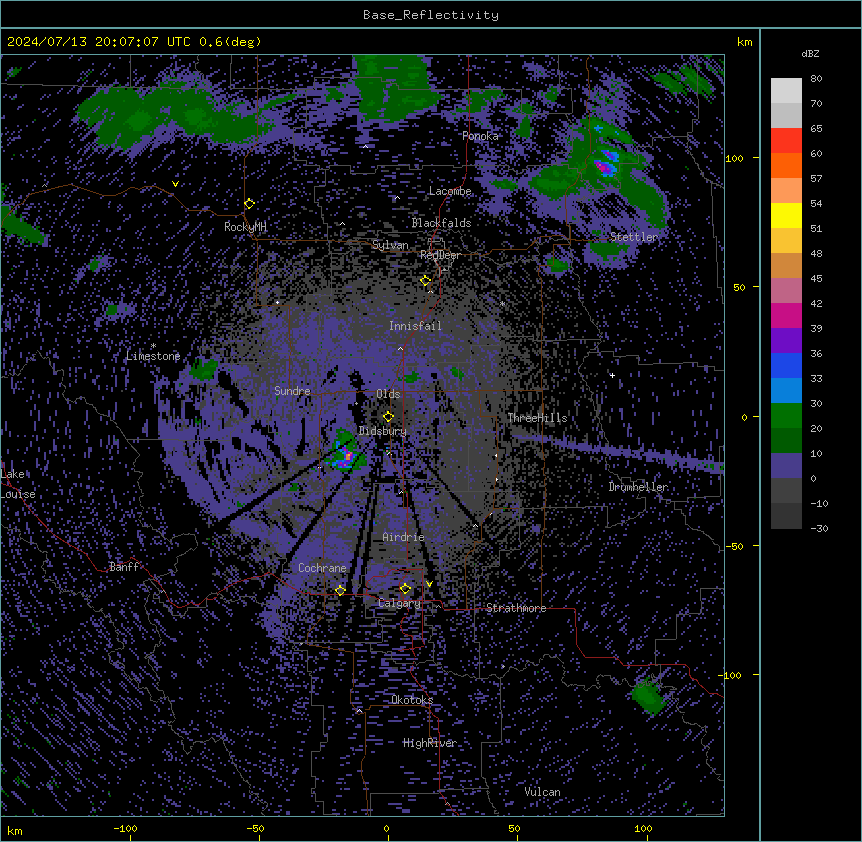
Task: Click the dBZ legend heading
Action: (x=810, y=54)
